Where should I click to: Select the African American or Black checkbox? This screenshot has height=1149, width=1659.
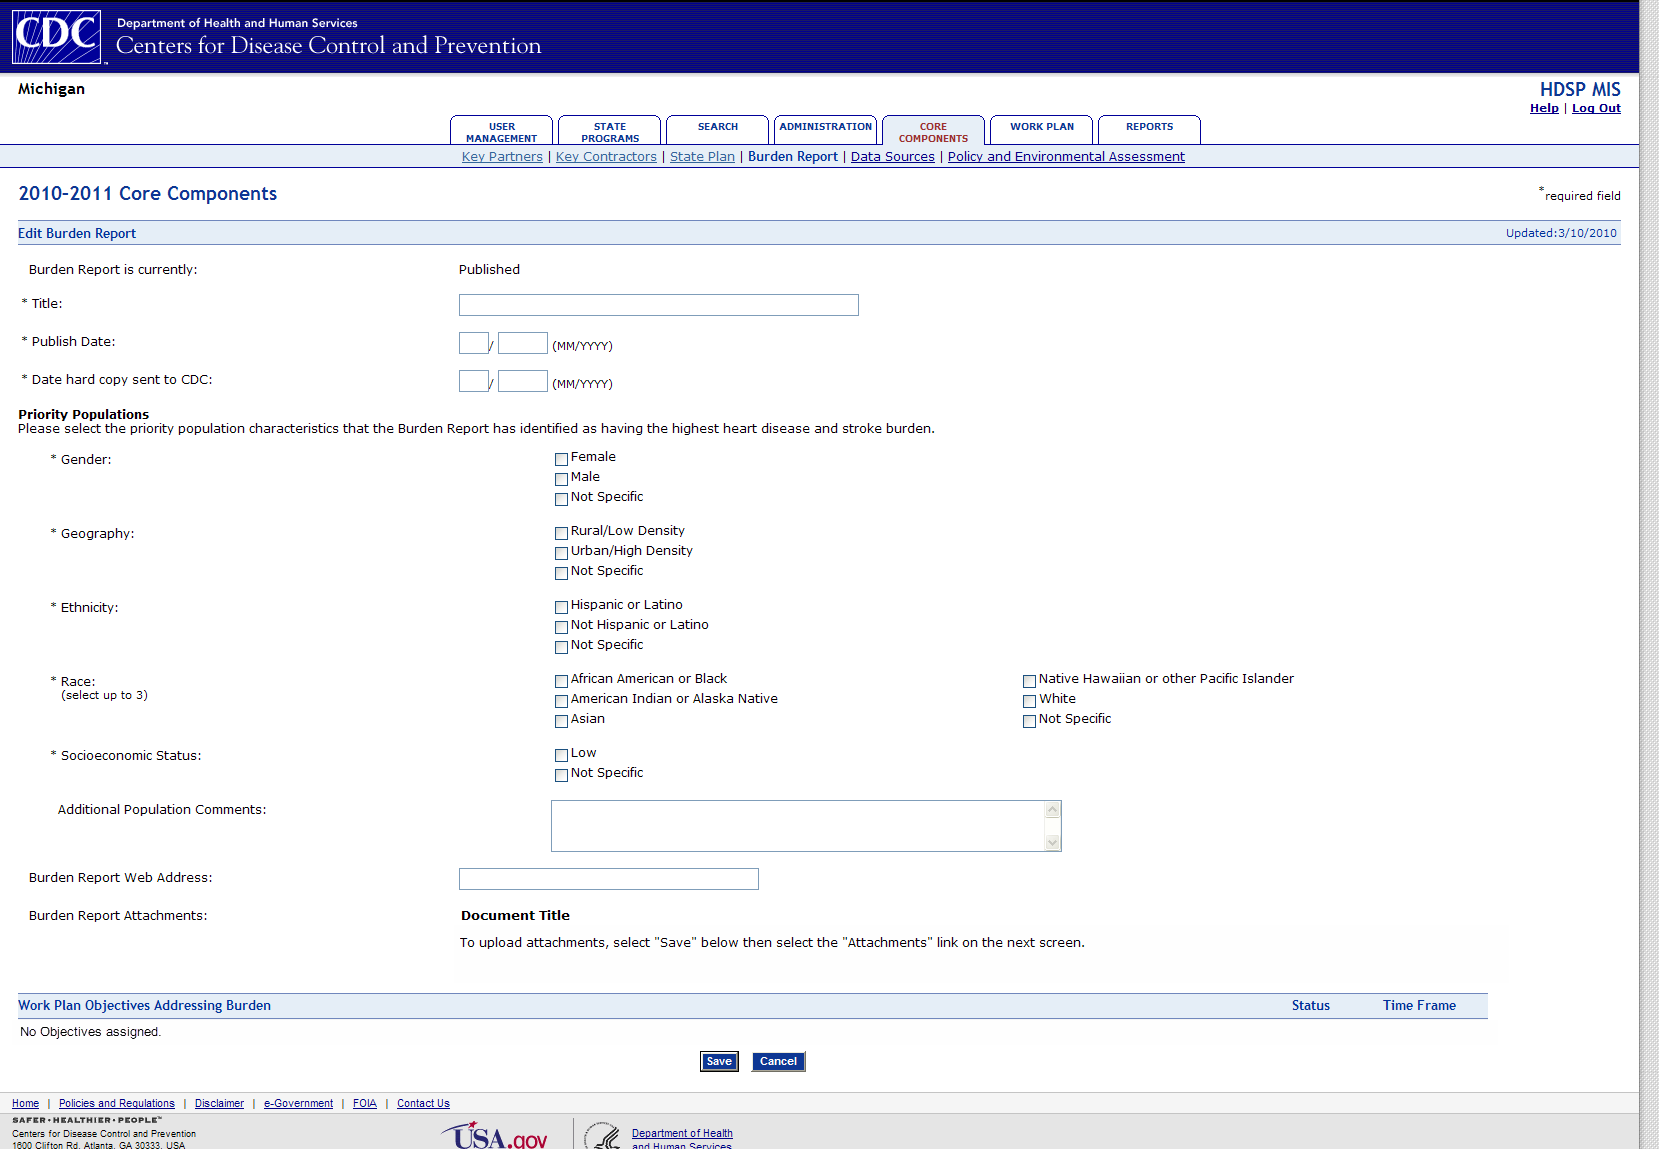(x=561, y=681)
